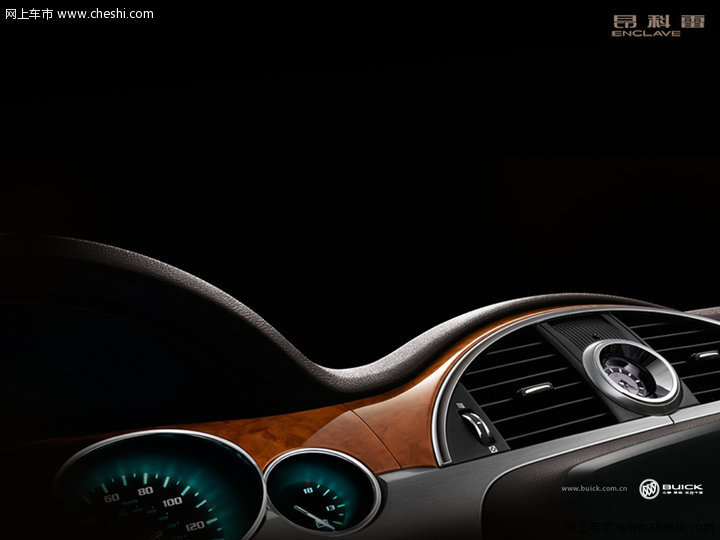The width and height of the screenshot is (720, 540).
Task: Click the small symbol below the vent thumbwheel
Action: pos(493,451)
